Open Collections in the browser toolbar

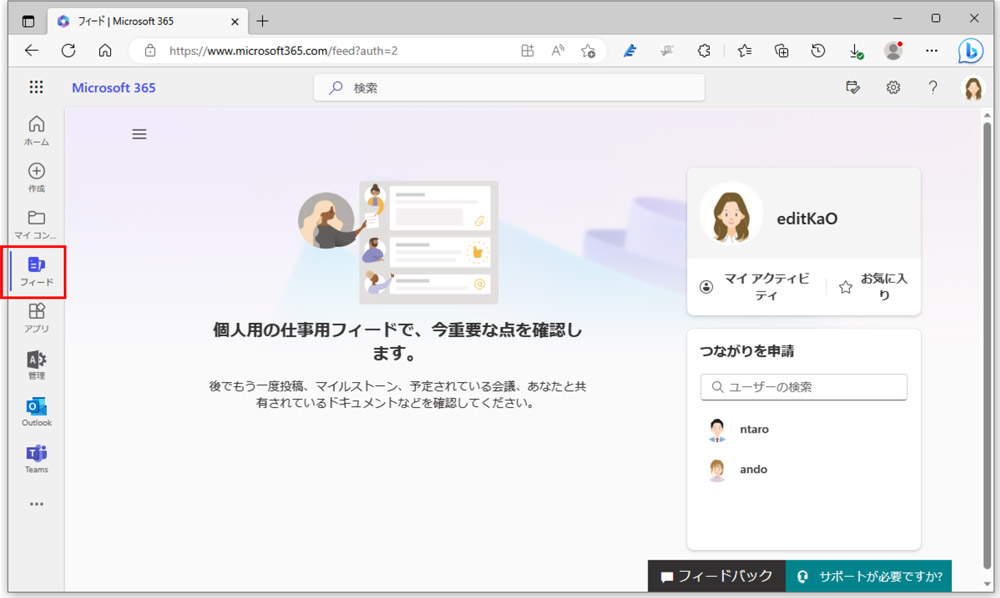781,51
